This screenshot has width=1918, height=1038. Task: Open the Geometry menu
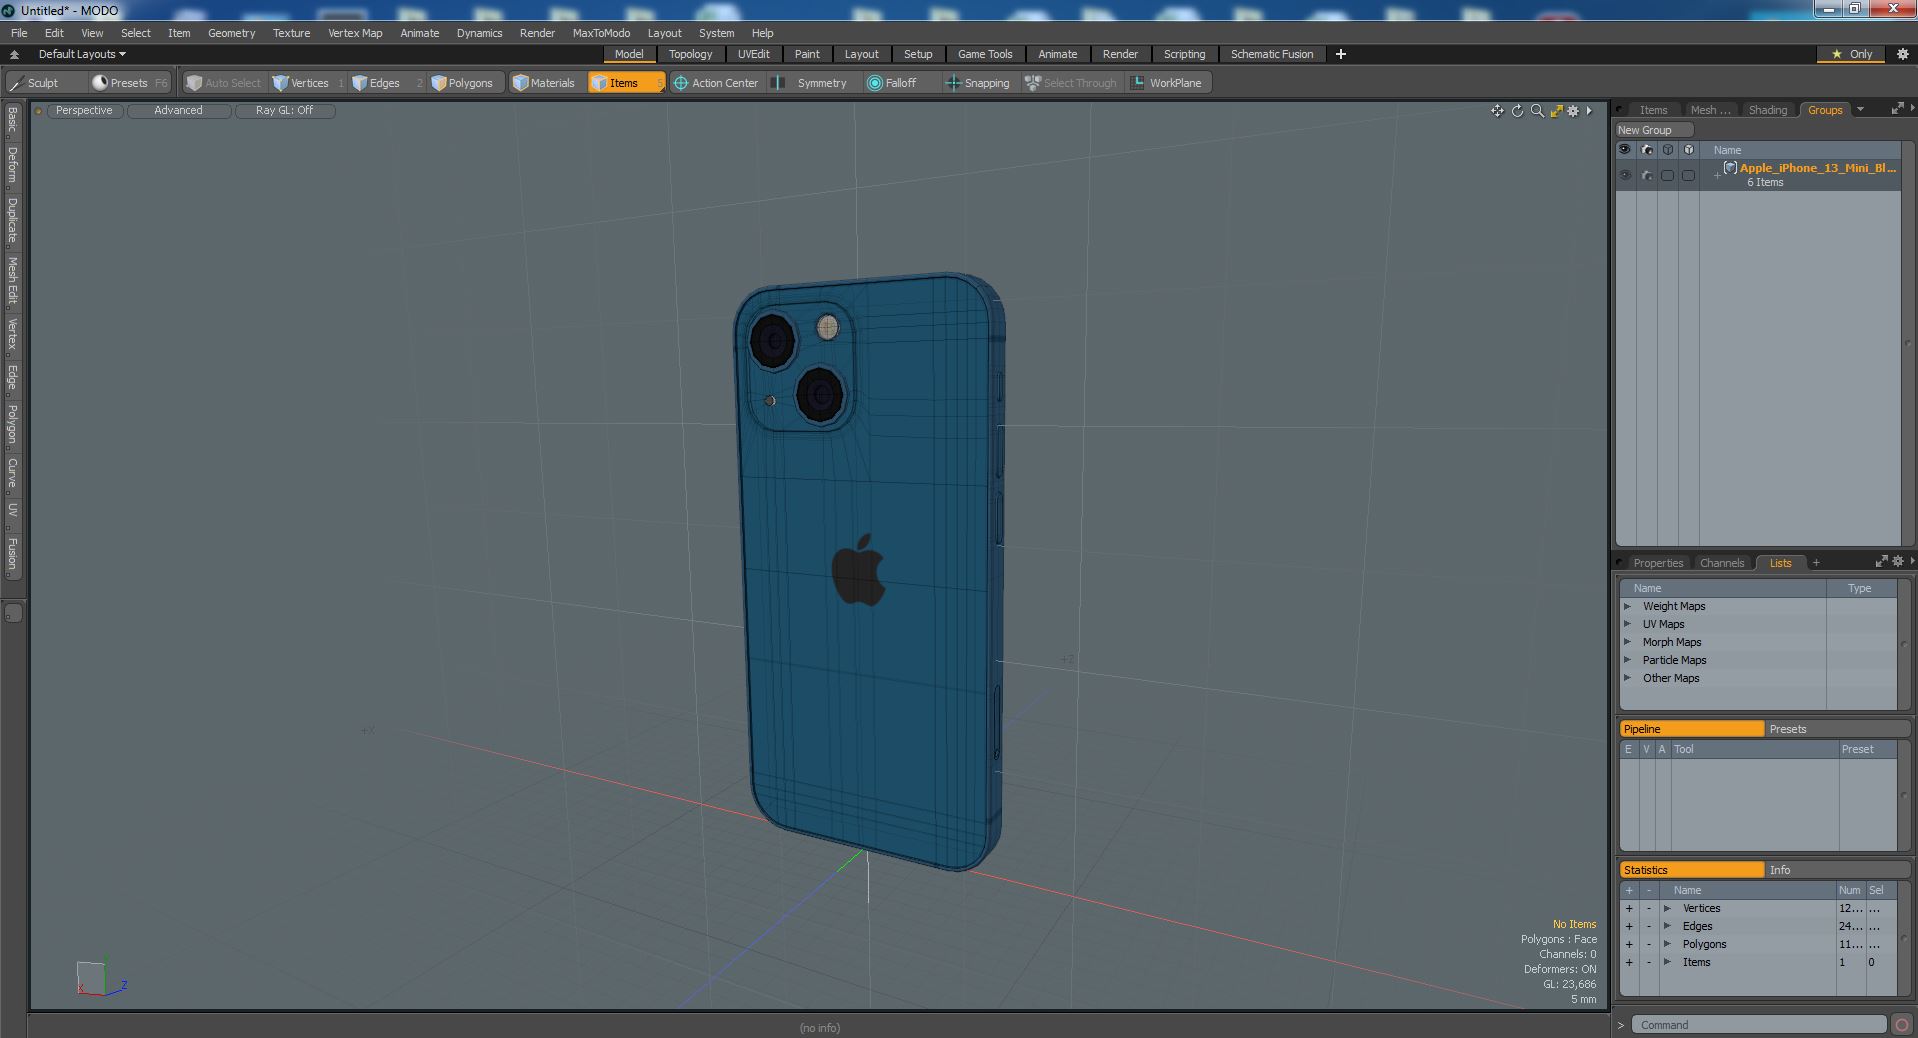pyautogui.click(x=231, y=33)
